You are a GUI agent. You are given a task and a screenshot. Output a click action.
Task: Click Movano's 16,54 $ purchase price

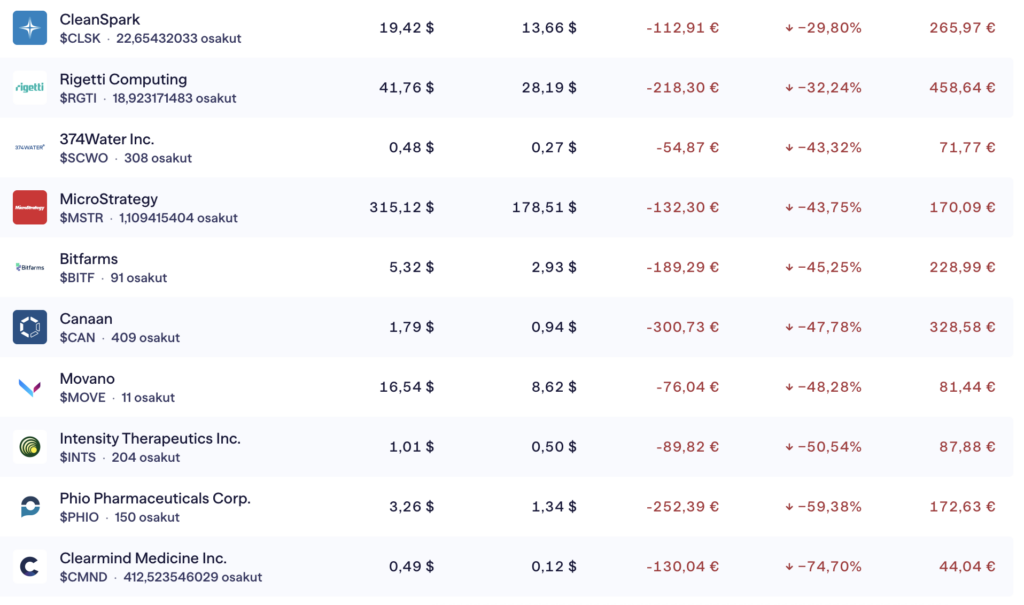point(406,387)
